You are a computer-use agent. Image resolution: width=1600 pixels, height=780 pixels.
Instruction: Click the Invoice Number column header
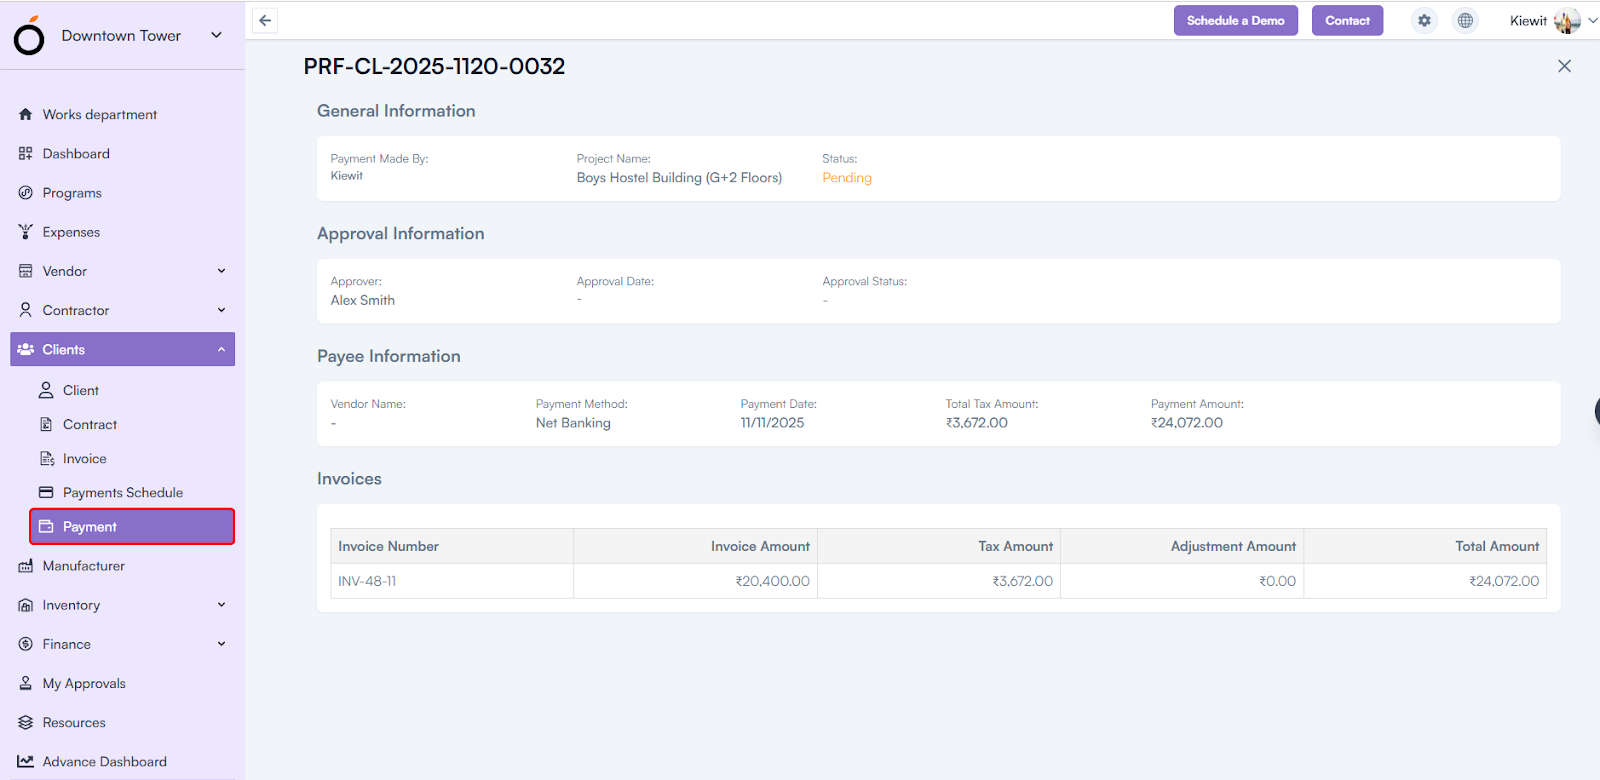tap(452, 546)
